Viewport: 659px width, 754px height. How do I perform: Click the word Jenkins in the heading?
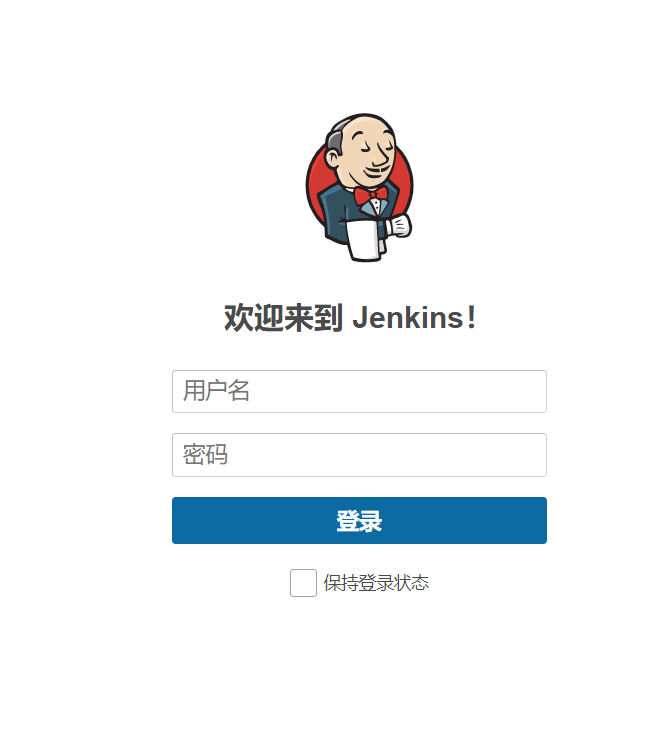tap(407, 318)
